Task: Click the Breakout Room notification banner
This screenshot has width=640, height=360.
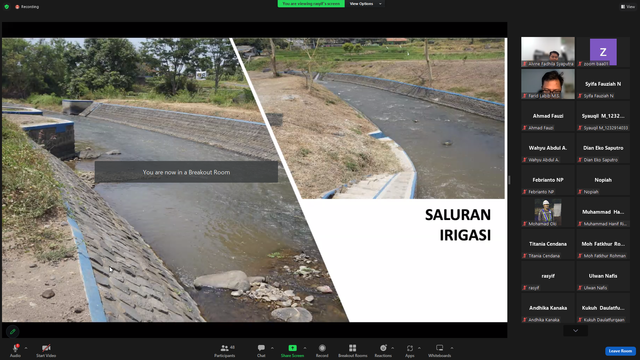Action: [x=186, y=172]
